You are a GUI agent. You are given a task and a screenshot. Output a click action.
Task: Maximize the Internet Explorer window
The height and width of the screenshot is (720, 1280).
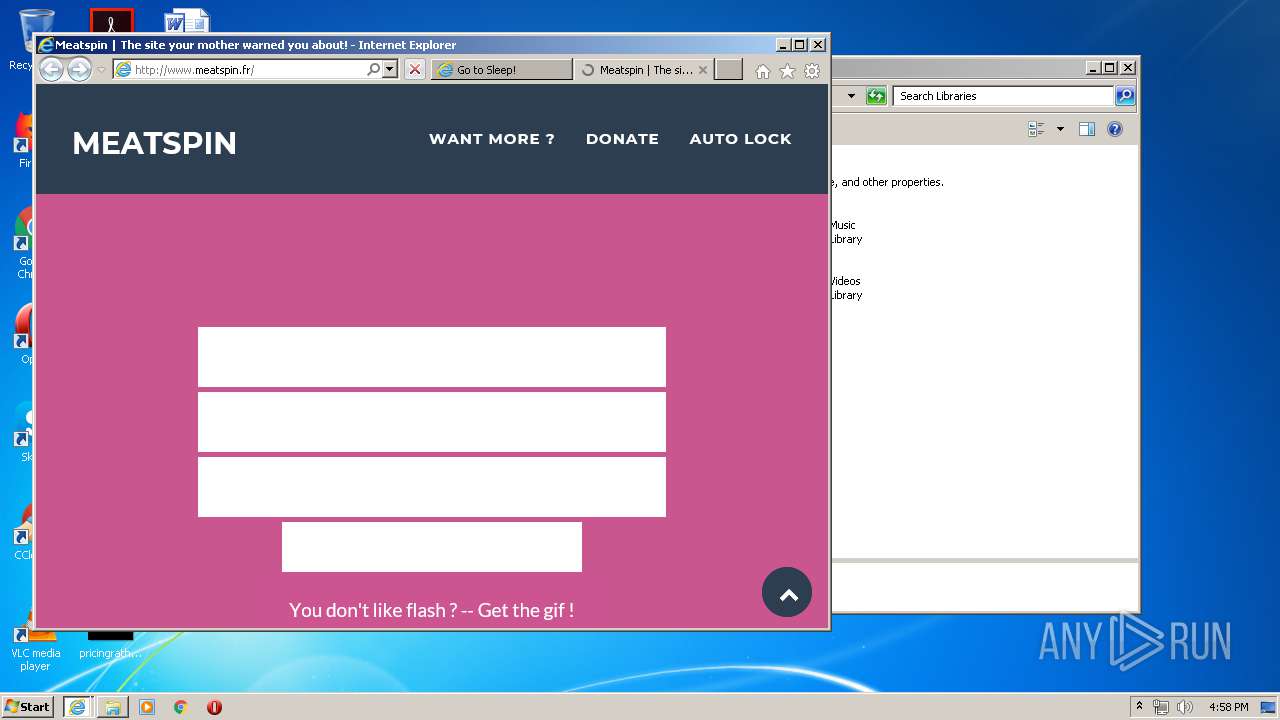(799, 45)
